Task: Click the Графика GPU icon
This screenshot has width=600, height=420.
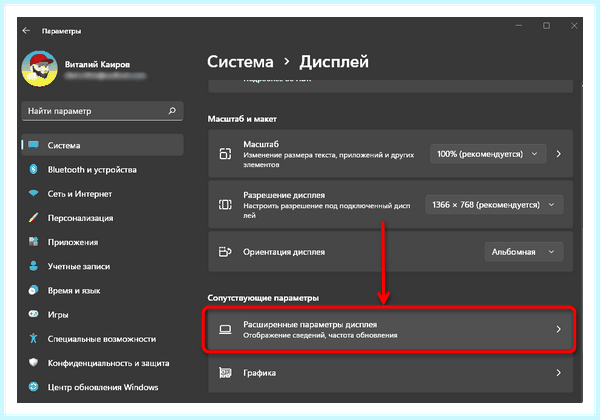Action: 225,372
